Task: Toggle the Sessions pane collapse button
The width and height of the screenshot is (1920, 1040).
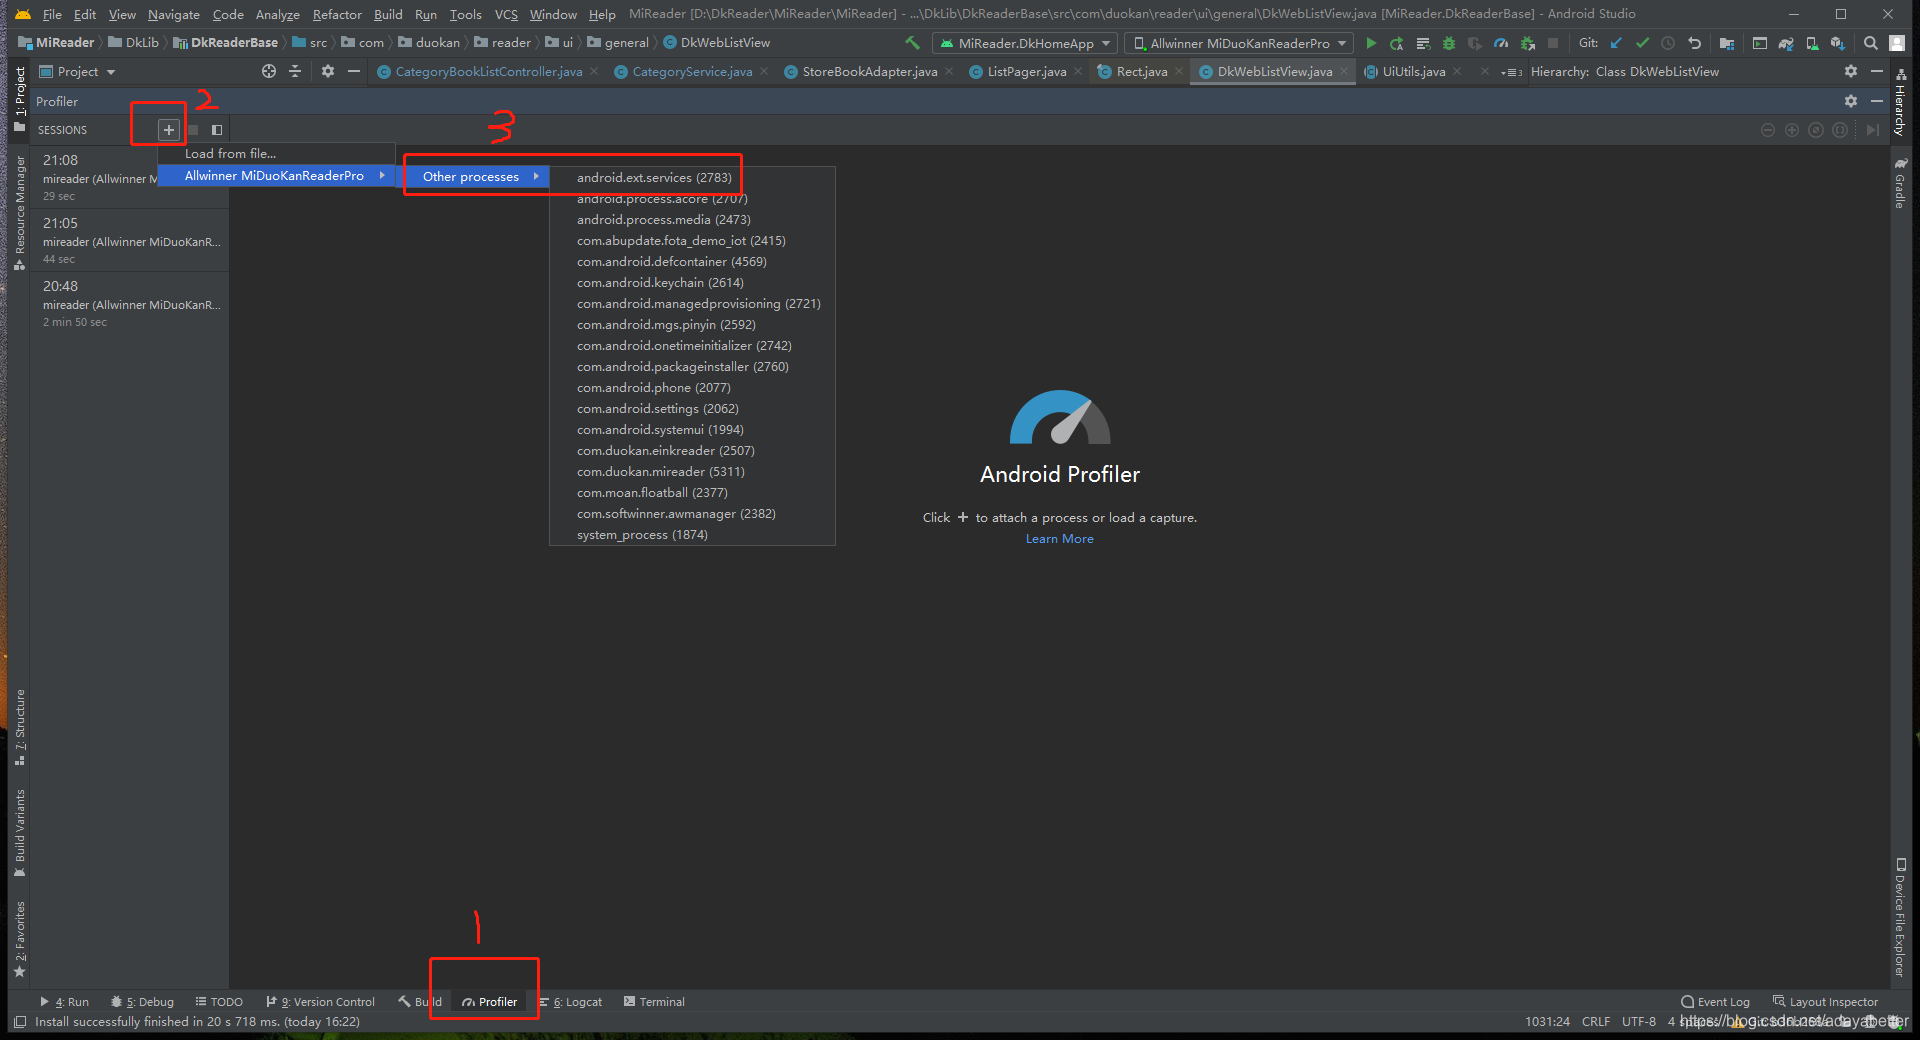Action: [x=217, y=130]
